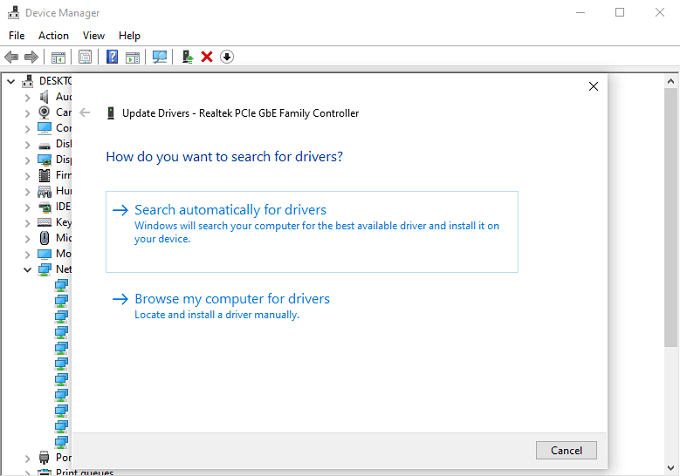The width and height of the screenshot is (680, 476).
Task: Choose Browse my computer for drivers
Action: click(232, 299)
